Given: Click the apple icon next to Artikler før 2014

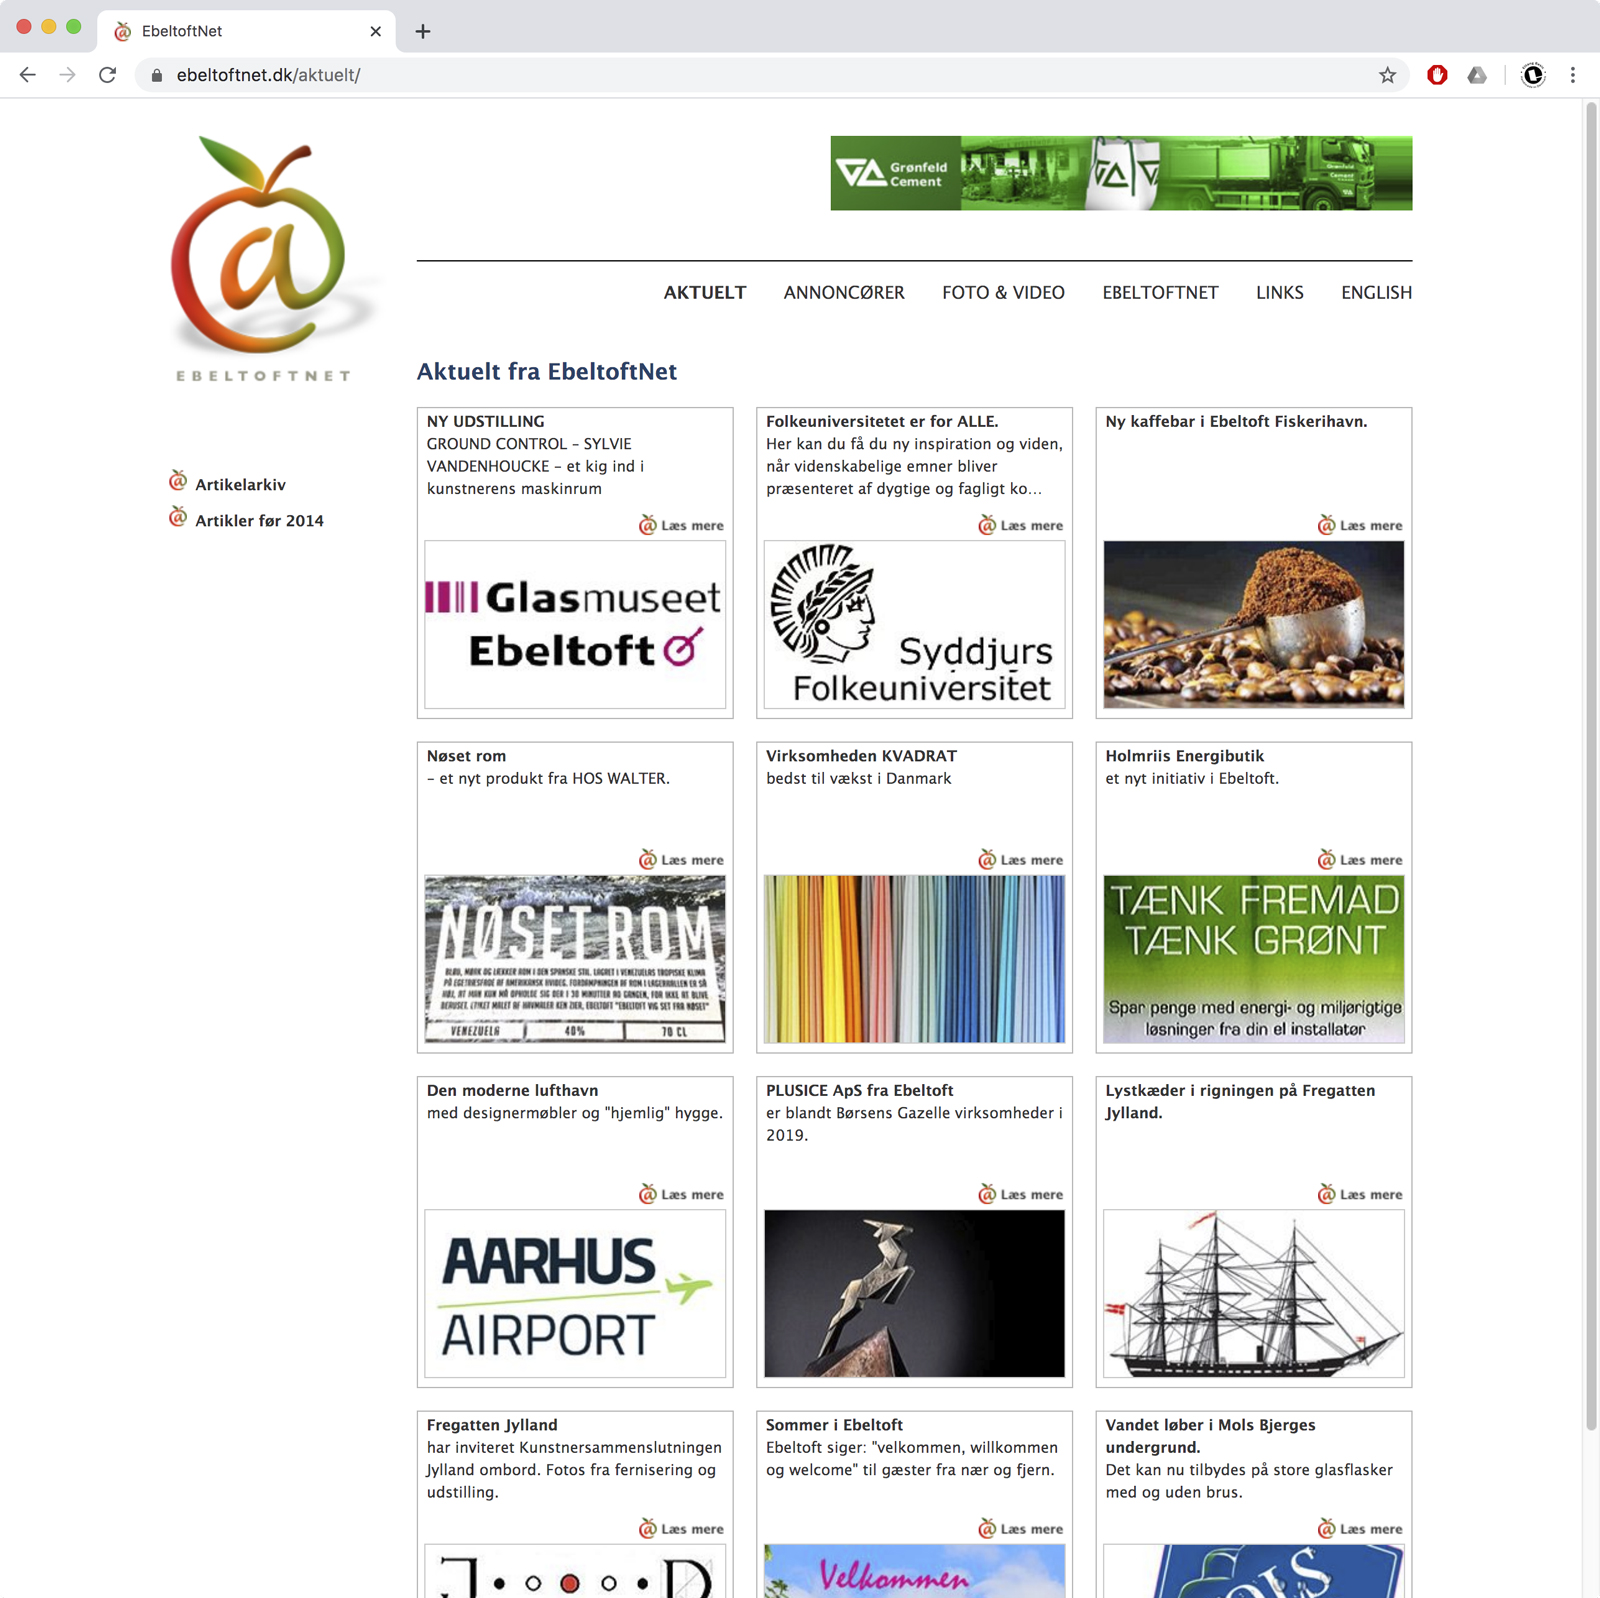Looking at the screenshot, I should tap(178, 517).
